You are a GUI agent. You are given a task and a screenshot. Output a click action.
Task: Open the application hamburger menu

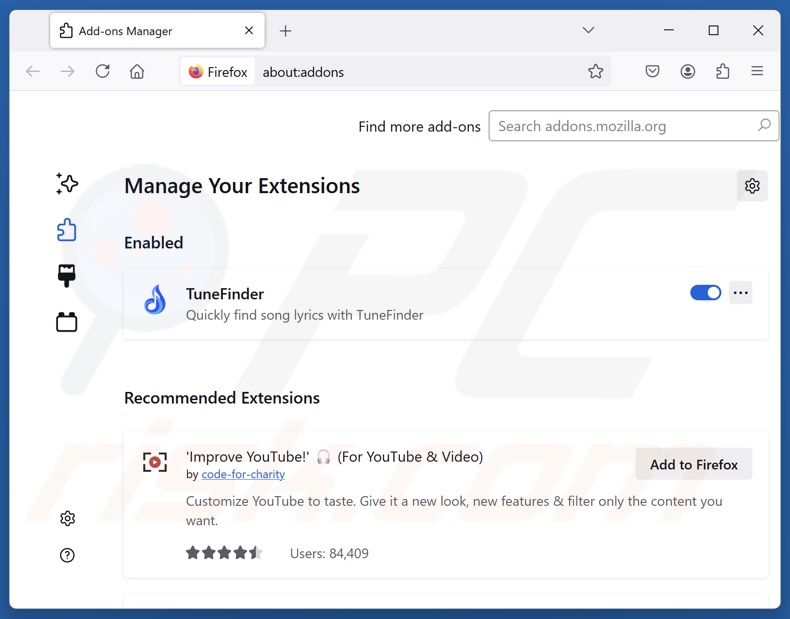757,71
